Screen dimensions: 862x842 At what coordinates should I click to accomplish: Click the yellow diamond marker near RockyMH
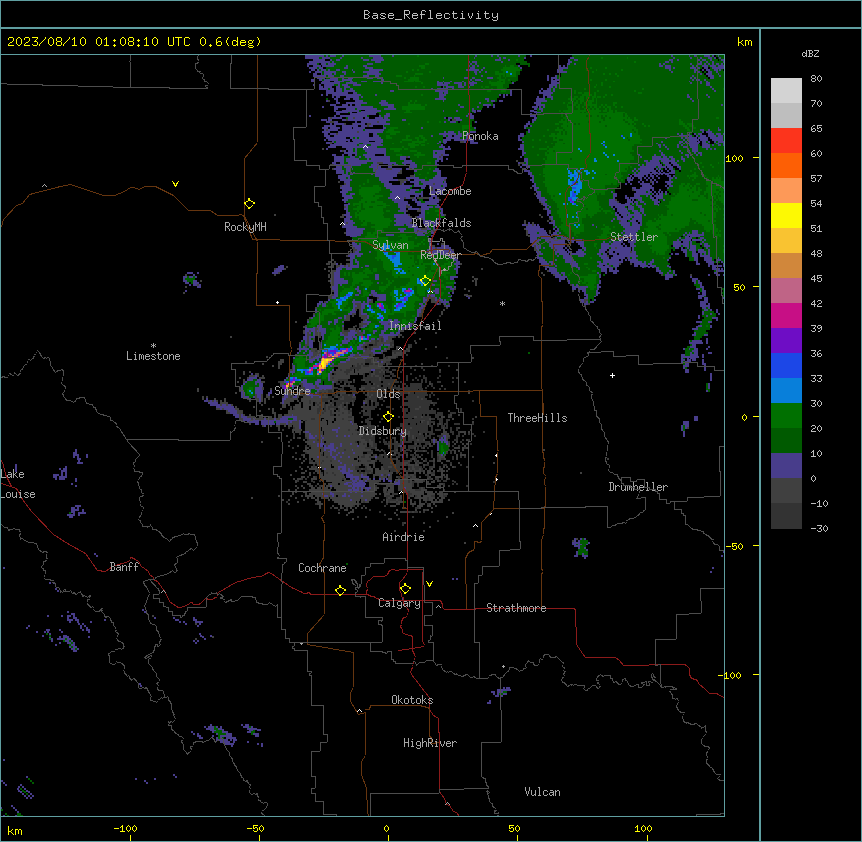[250, 204]
